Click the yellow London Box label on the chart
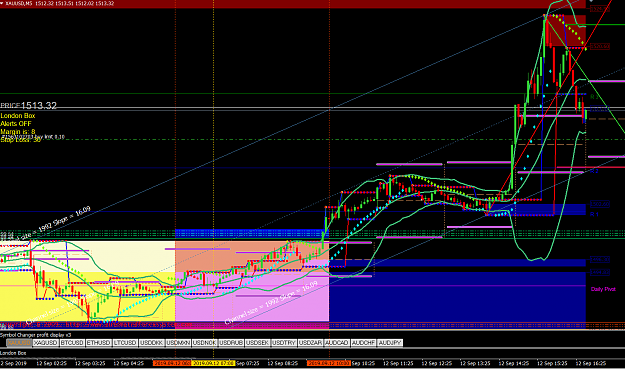Screen dimensions: 625x370 [18, 116]
